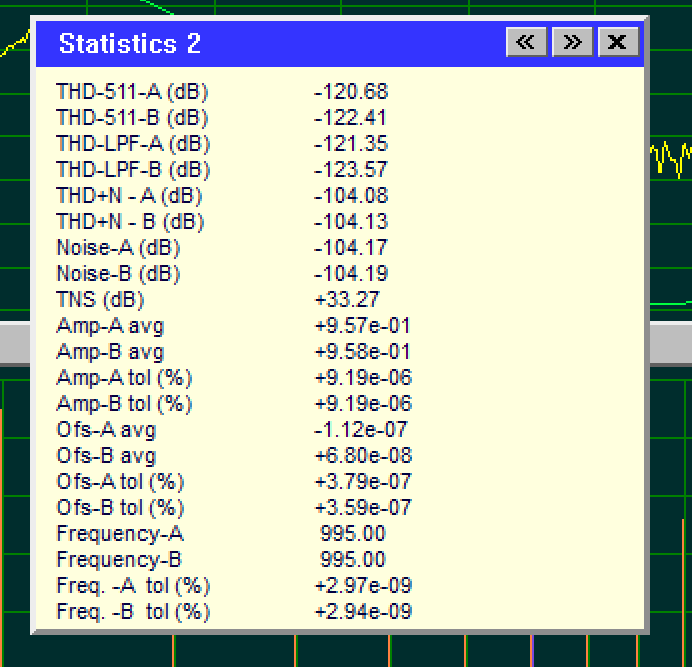Image resolution: width=692 pixels, height=667 pixels.
Task: Select value +2.97e-09
Action: coord(363,585)
